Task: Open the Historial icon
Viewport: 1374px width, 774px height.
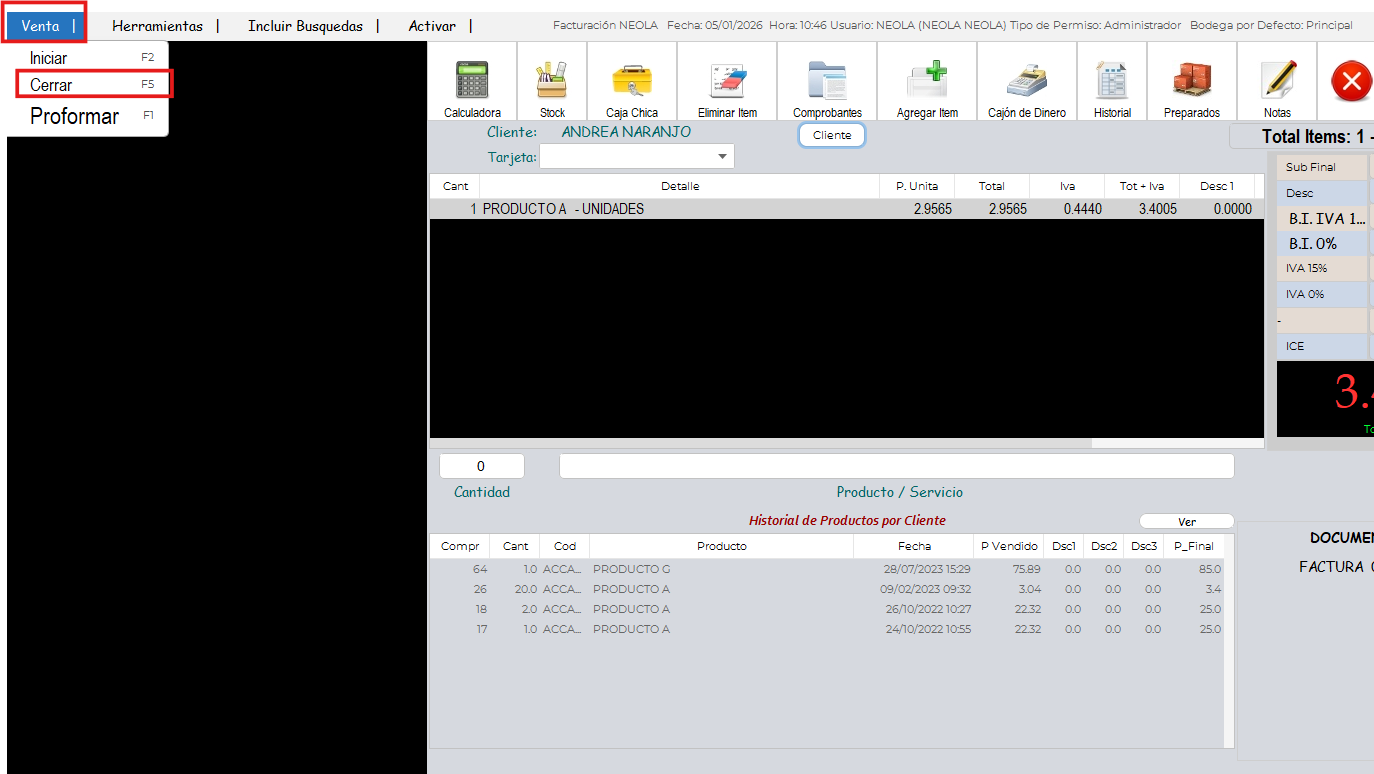Action: click(1112, 81)
